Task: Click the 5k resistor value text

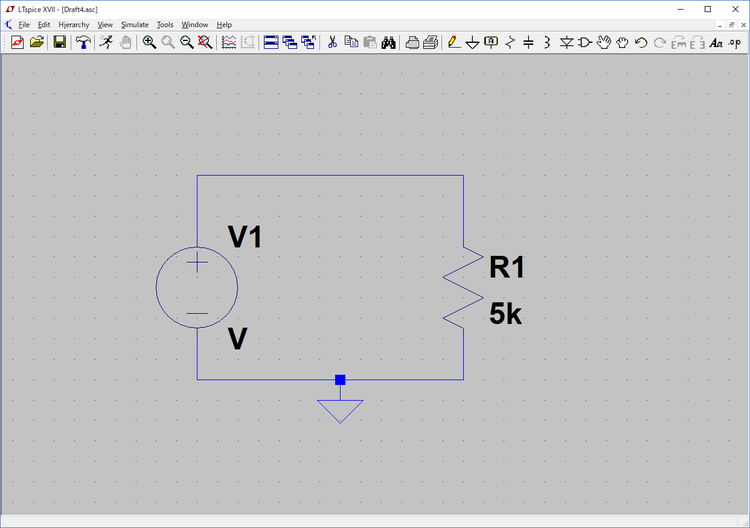Action: 505,315
